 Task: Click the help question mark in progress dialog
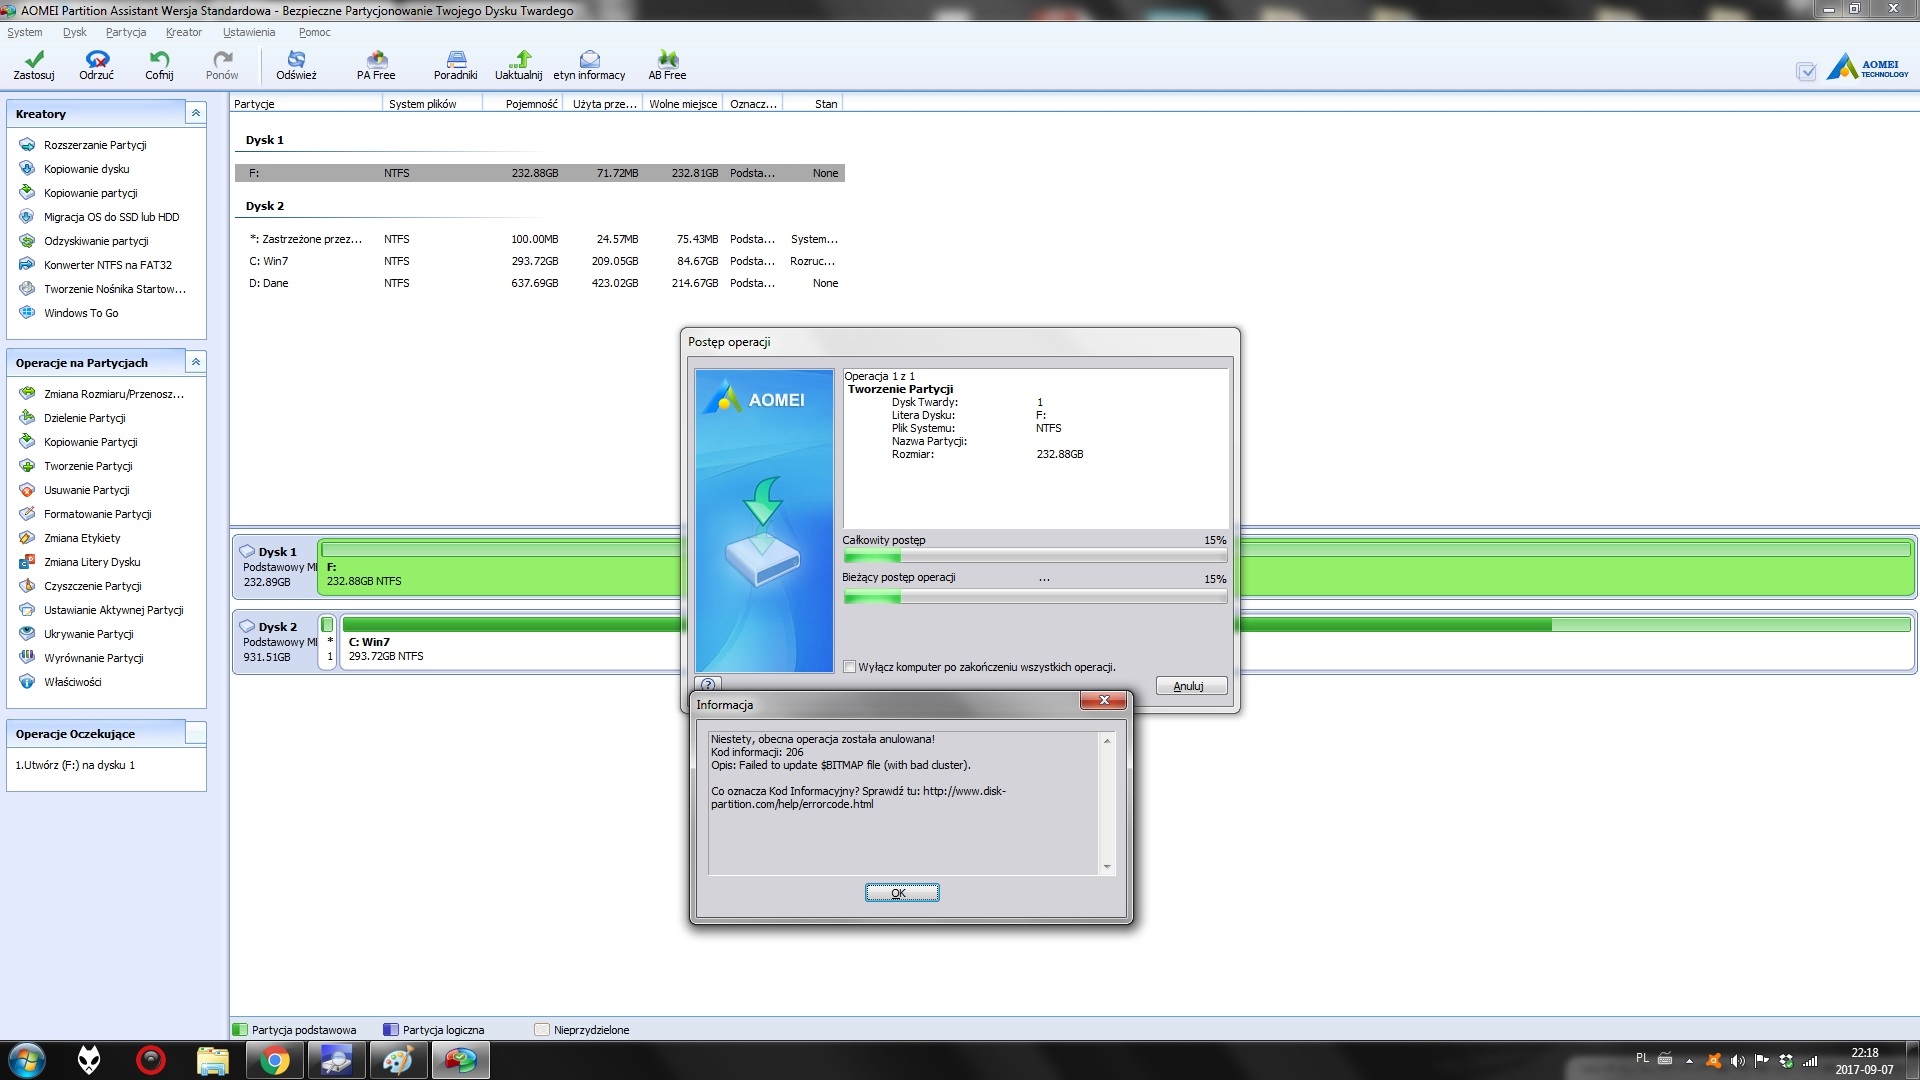(708, 685)
